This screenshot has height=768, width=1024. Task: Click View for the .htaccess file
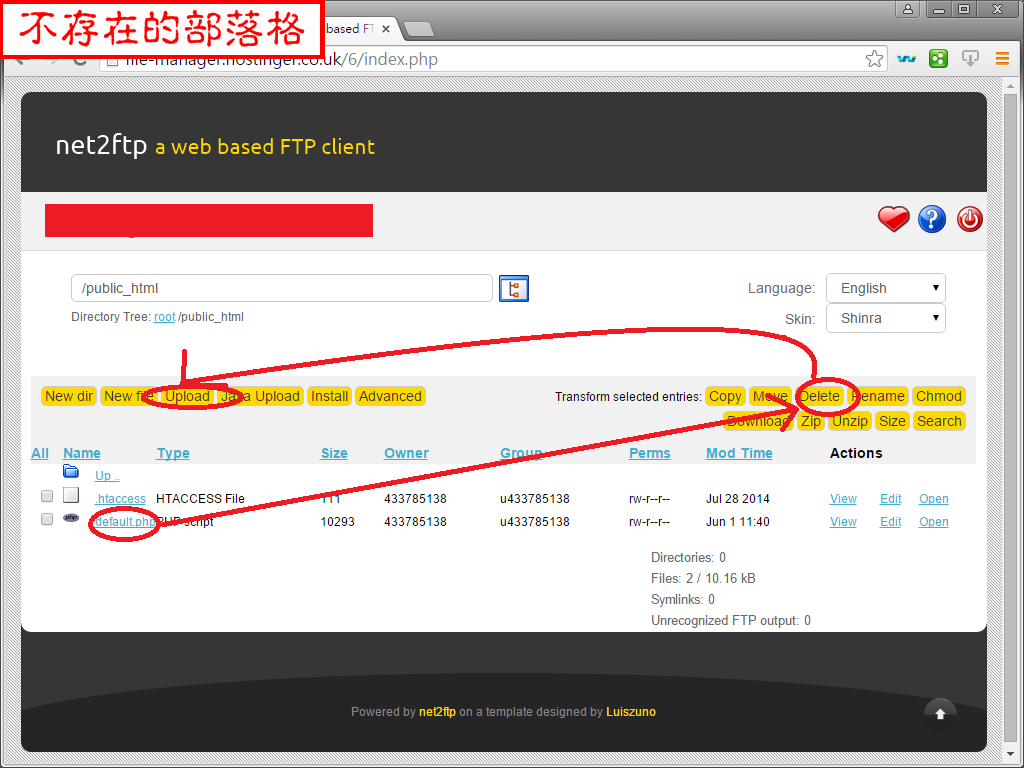click(x=843, y=499)
